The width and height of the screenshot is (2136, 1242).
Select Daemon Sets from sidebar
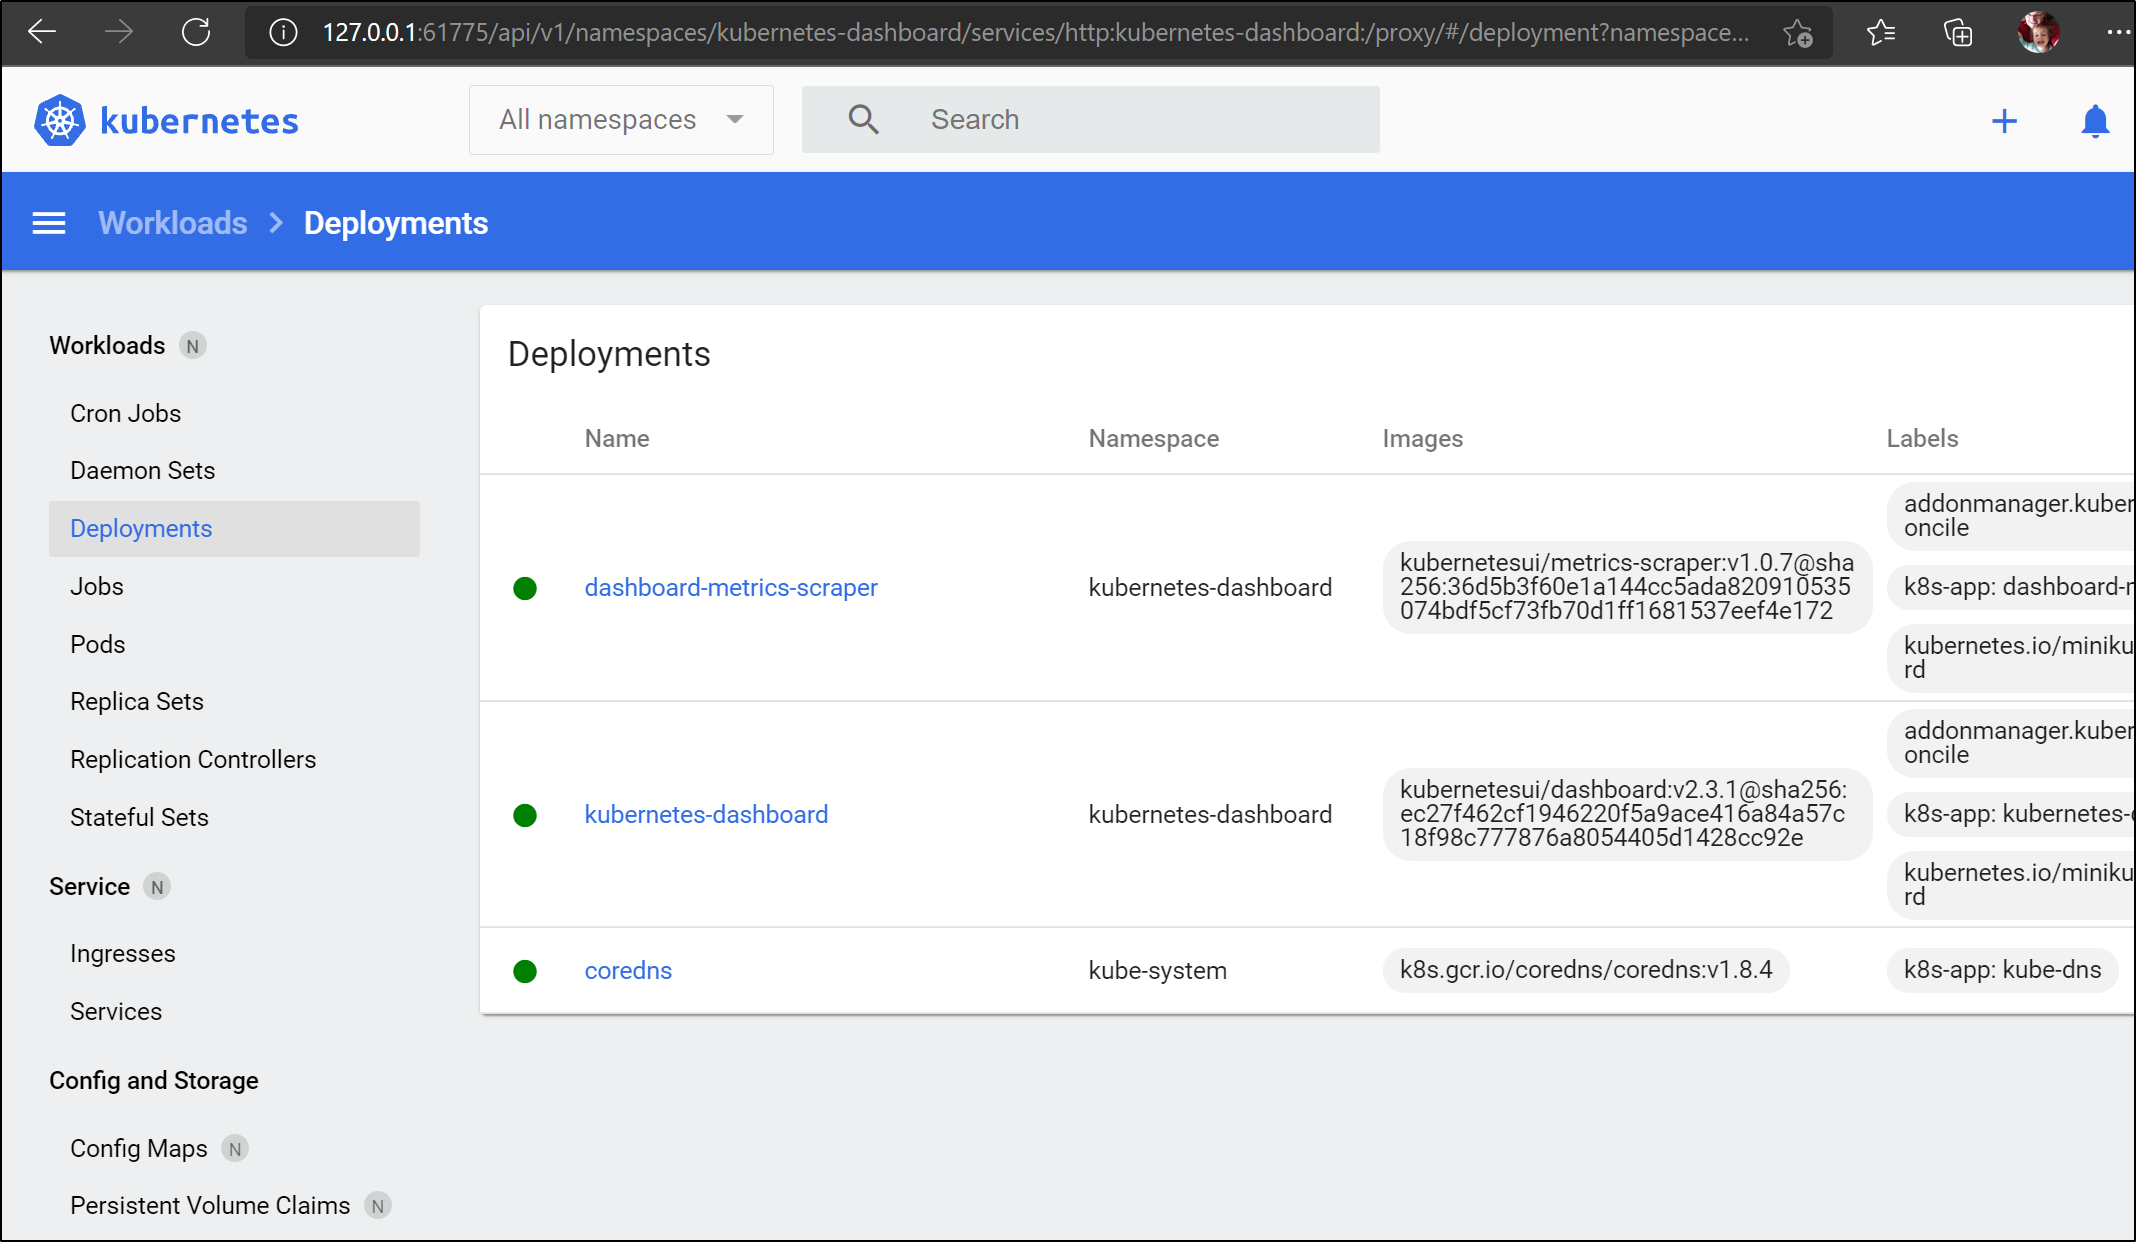tap(142, 470)
